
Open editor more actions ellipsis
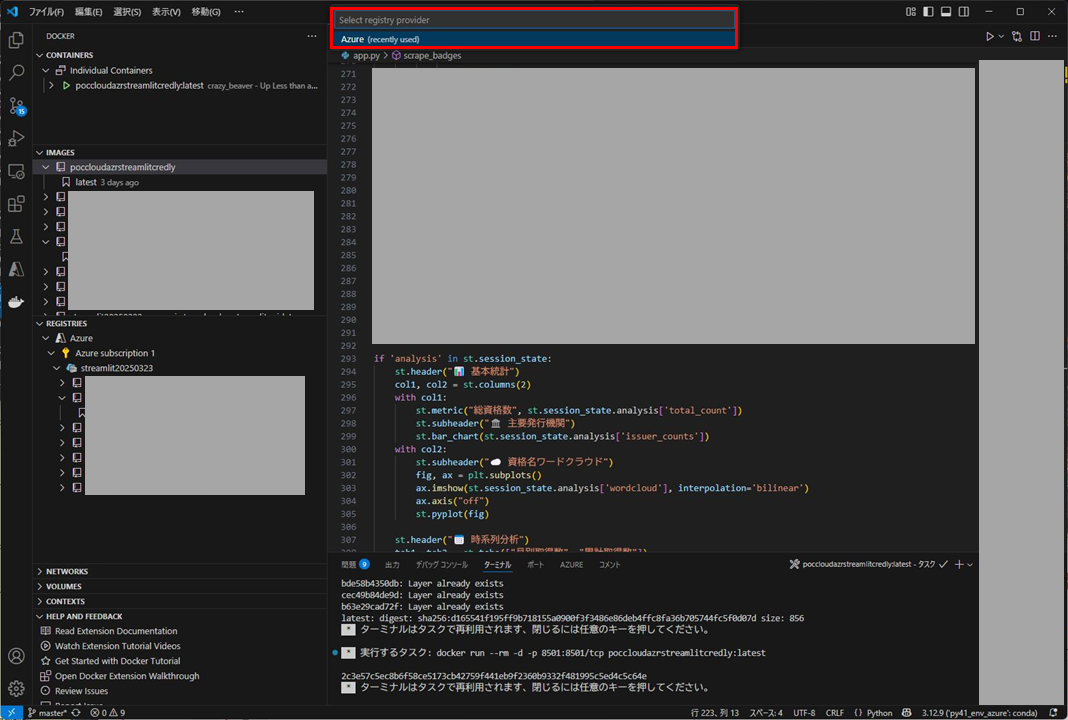click(x=1053, y=36)
